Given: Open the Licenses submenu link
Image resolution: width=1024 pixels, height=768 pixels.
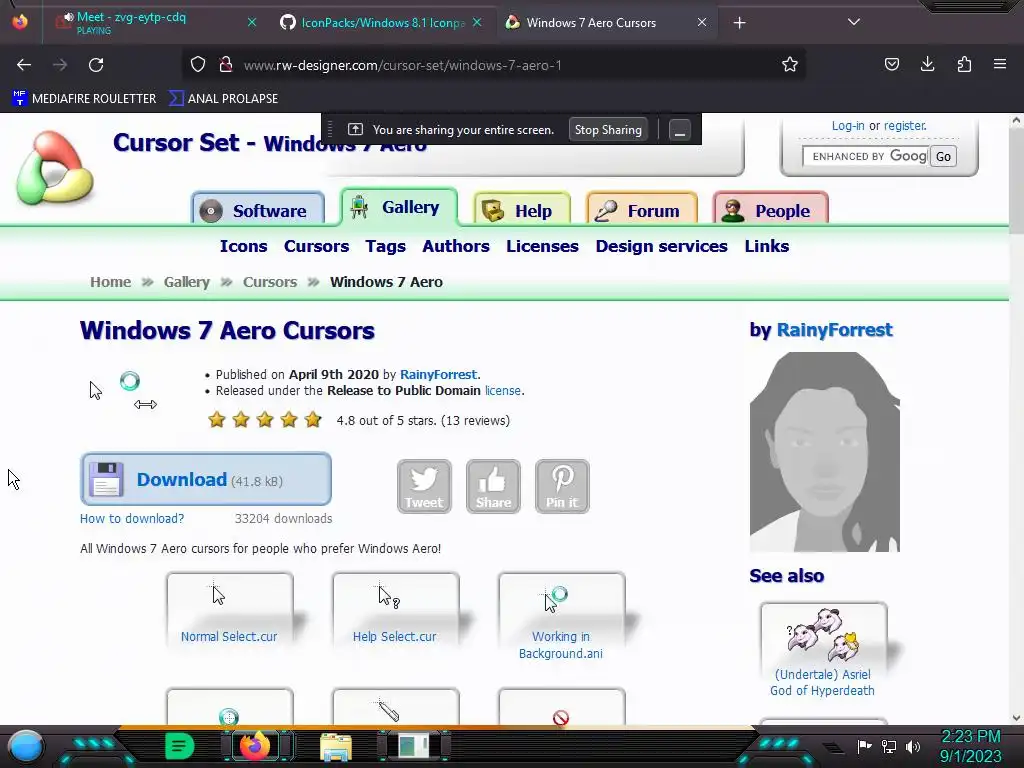Looking at the screenshot, I should pos(542,246).
